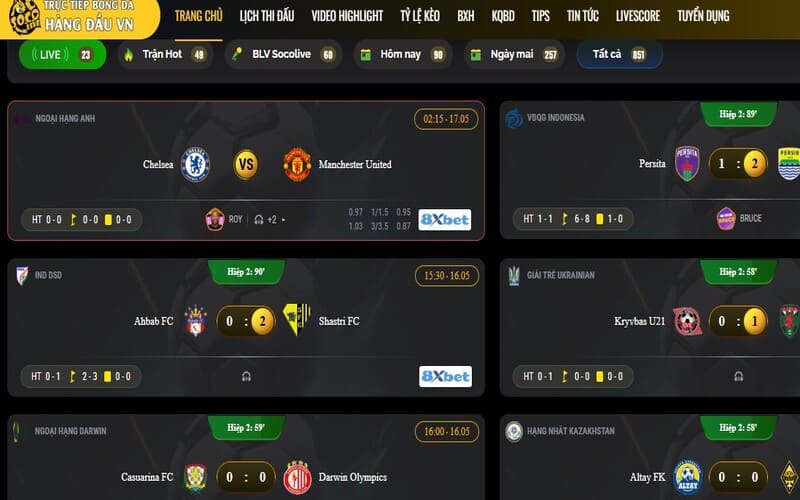The image size is (800, 500).
Task: Go to the Lịch Thi Đấu menu
Action: click(x=267, y=16)
